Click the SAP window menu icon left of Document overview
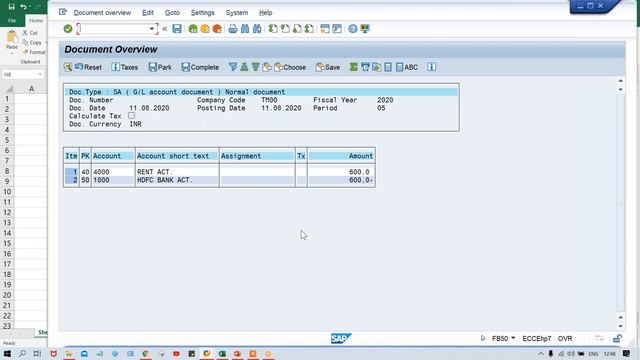 tap(63, 12)
